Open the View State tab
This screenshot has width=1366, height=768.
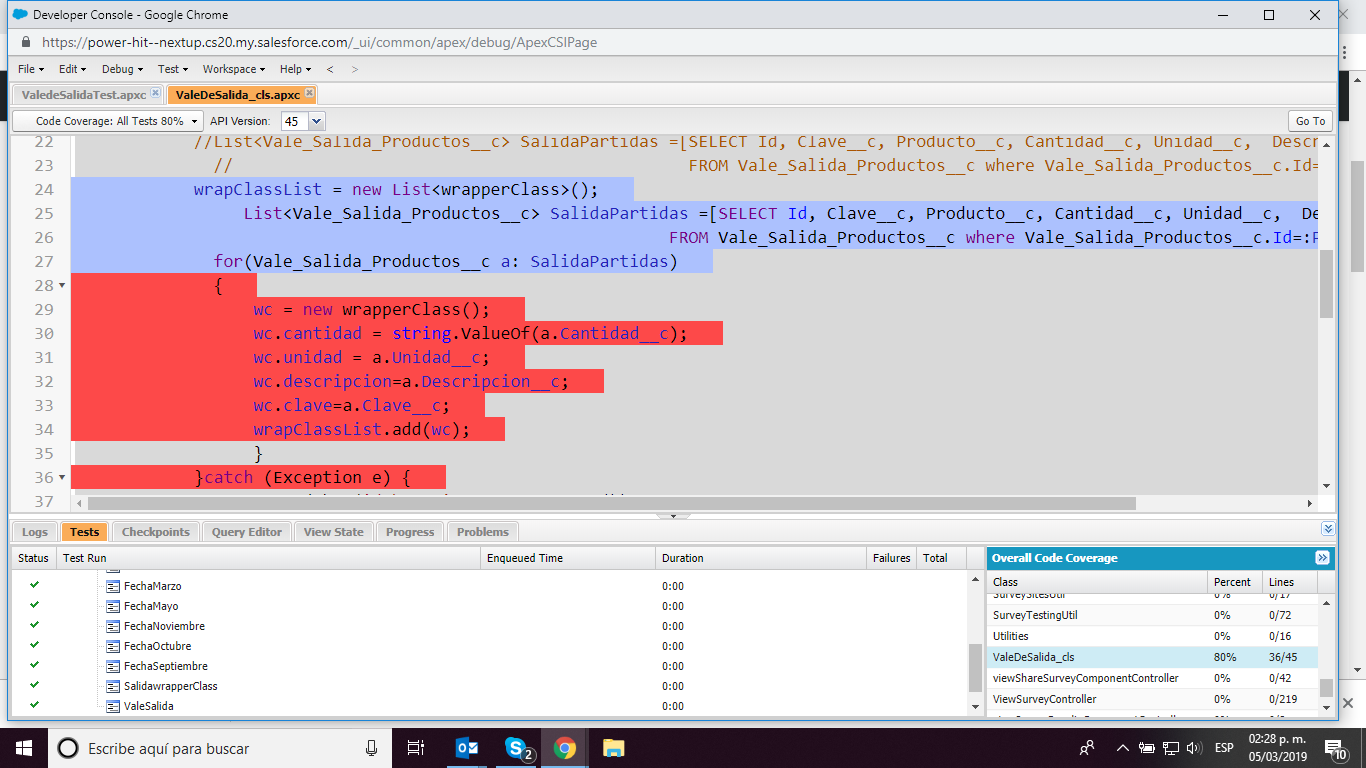pyautogui.click(x=334, y=532)
